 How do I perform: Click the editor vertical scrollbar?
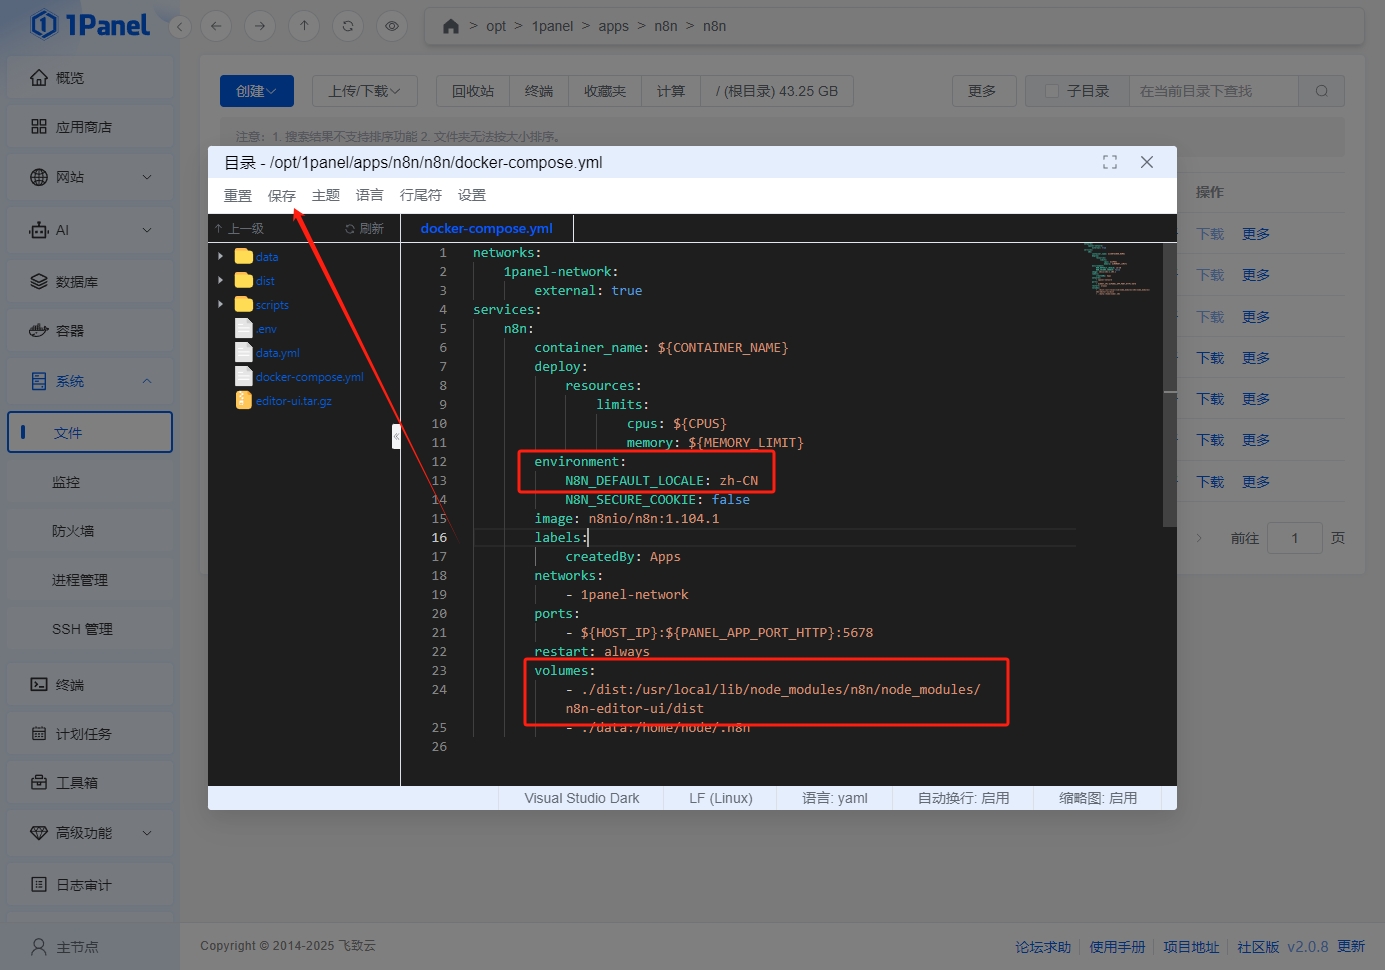pos(1169,385)
